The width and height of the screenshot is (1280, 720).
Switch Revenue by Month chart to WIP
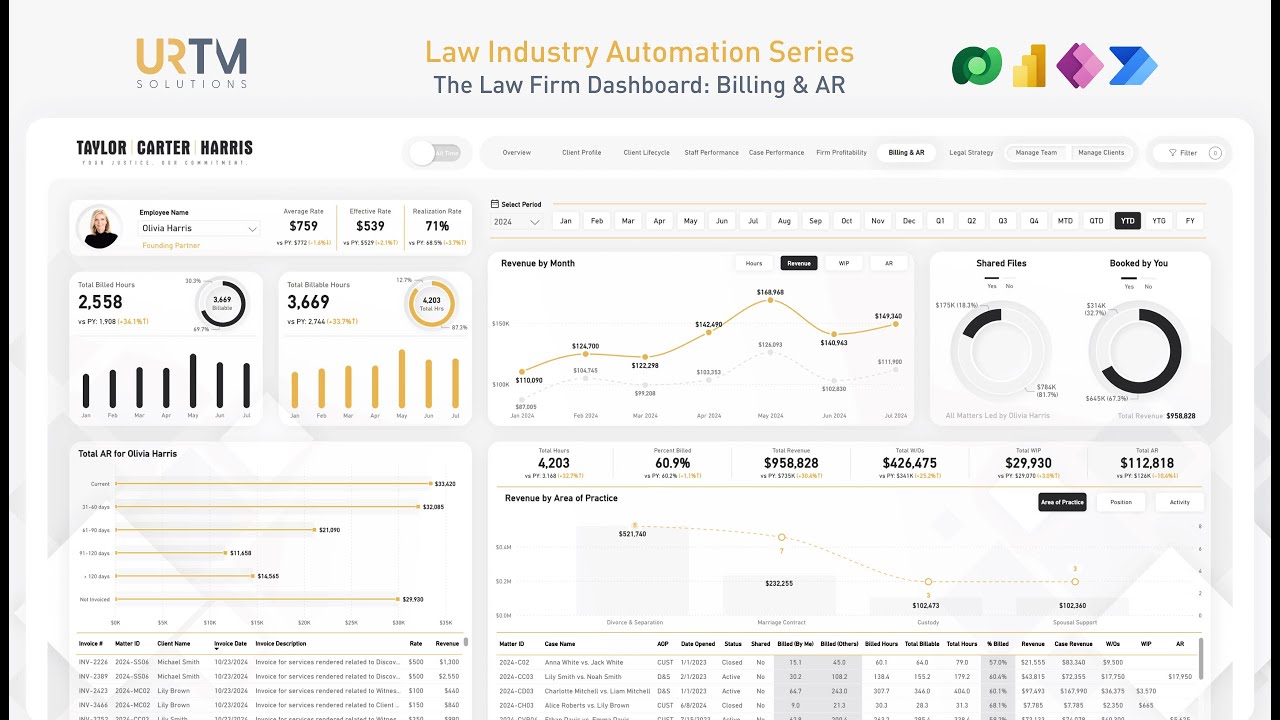(844, 263)
